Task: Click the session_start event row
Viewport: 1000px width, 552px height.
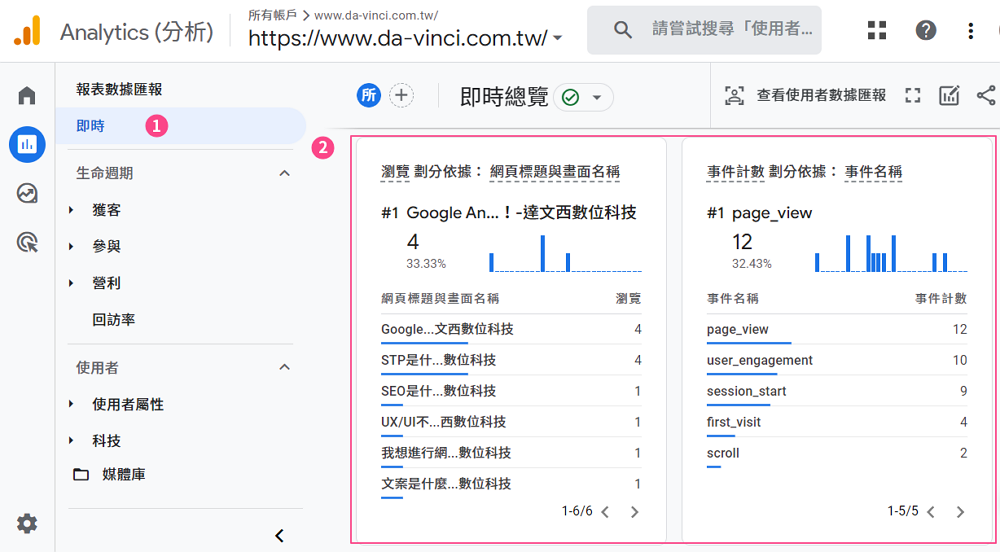Action: click(x=837, y=391)
